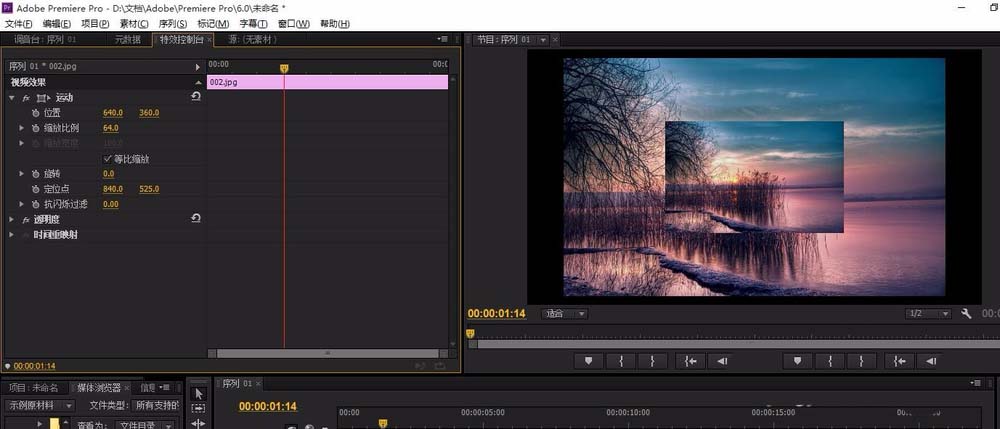Open the 素材 menu

click(134, 24)
